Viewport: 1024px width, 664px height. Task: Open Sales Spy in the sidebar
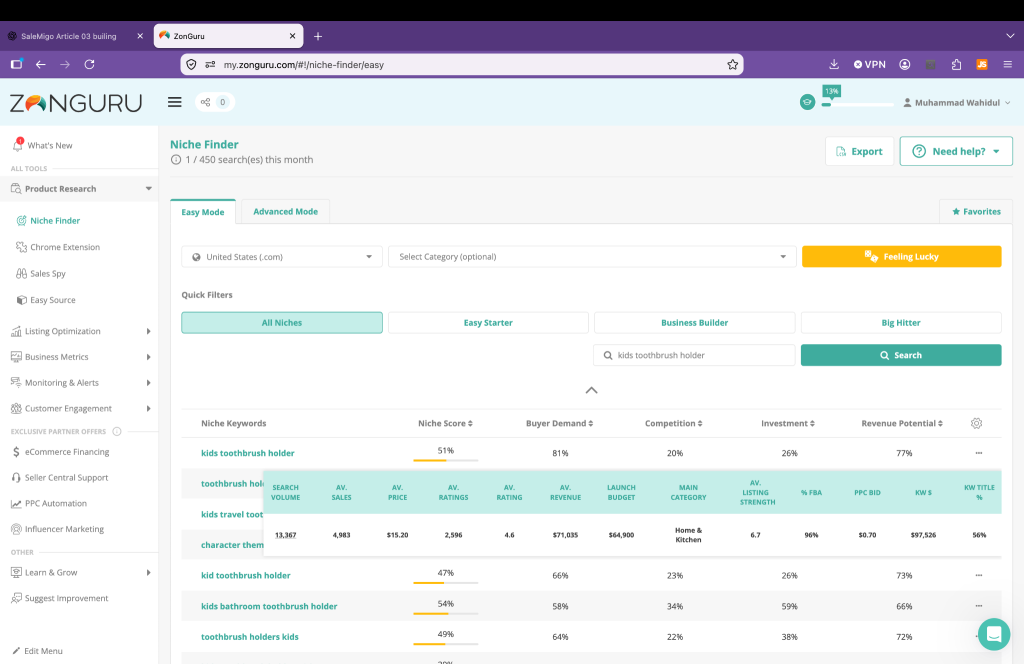(48, 274)
